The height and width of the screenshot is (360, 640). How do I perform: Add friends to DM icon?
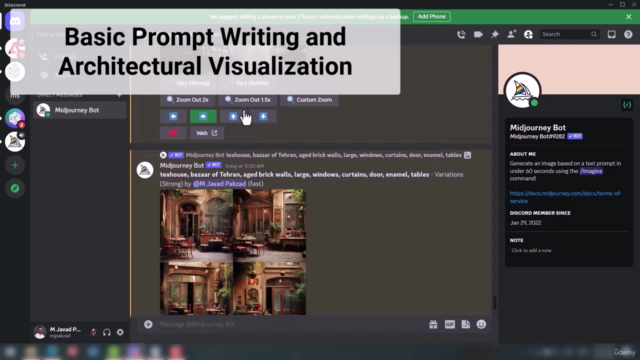point(511,34)
